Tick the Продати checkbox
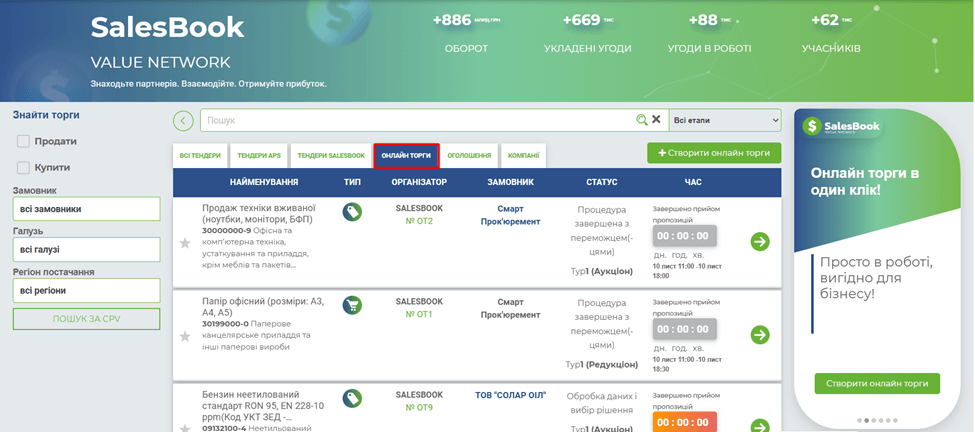 [x=23, y=142]
